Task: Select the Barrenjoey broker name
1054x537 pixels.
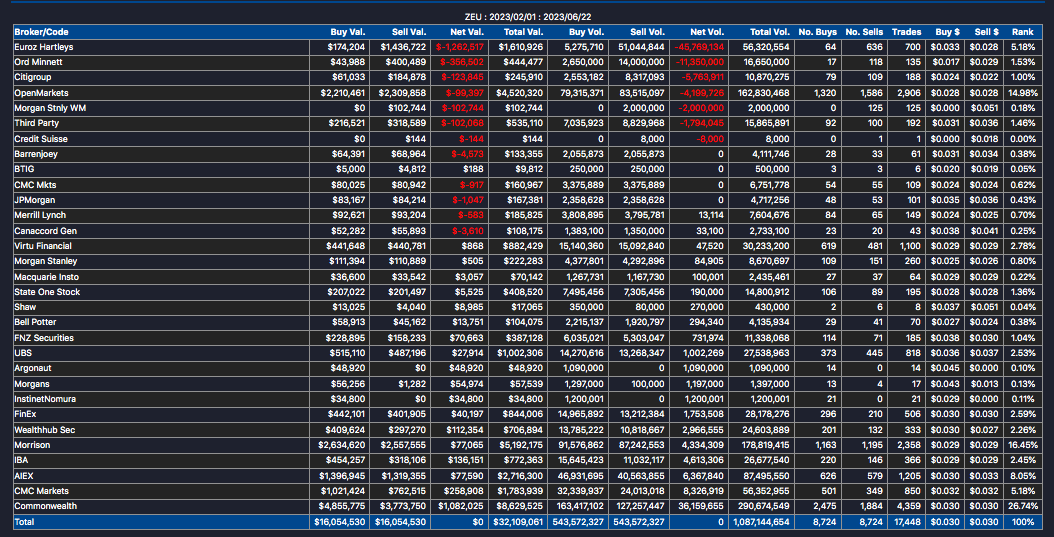Action: click(x=36, y=154)
